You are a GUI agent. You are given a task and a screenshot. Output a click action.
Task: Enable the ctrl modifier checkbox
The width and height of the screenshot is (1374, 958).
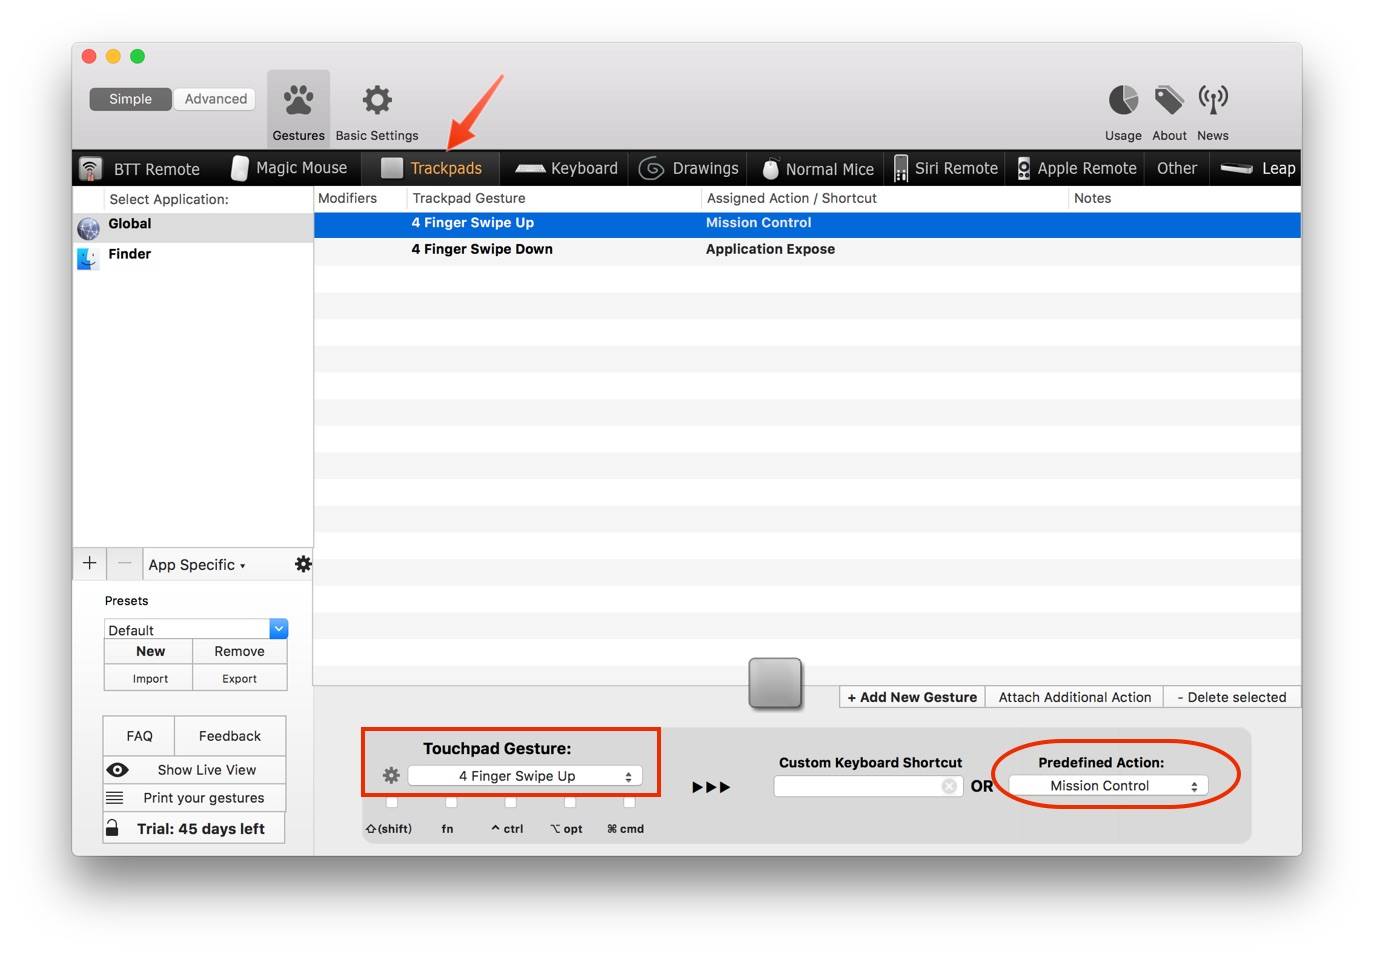510,802
